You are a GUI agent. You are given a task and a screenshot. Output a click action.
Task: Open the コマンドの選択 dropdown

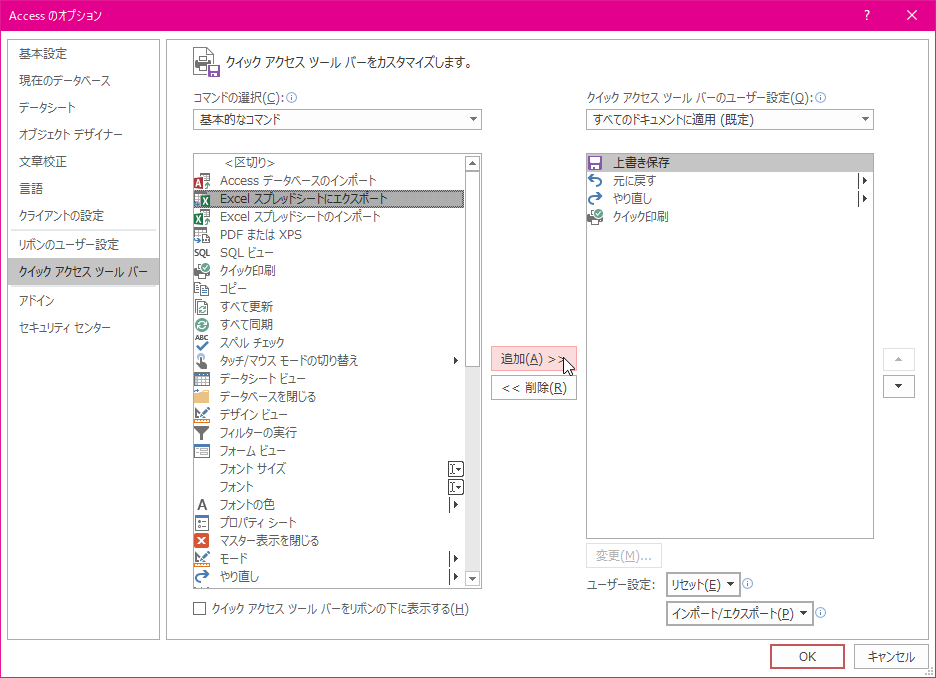(337, 120)
